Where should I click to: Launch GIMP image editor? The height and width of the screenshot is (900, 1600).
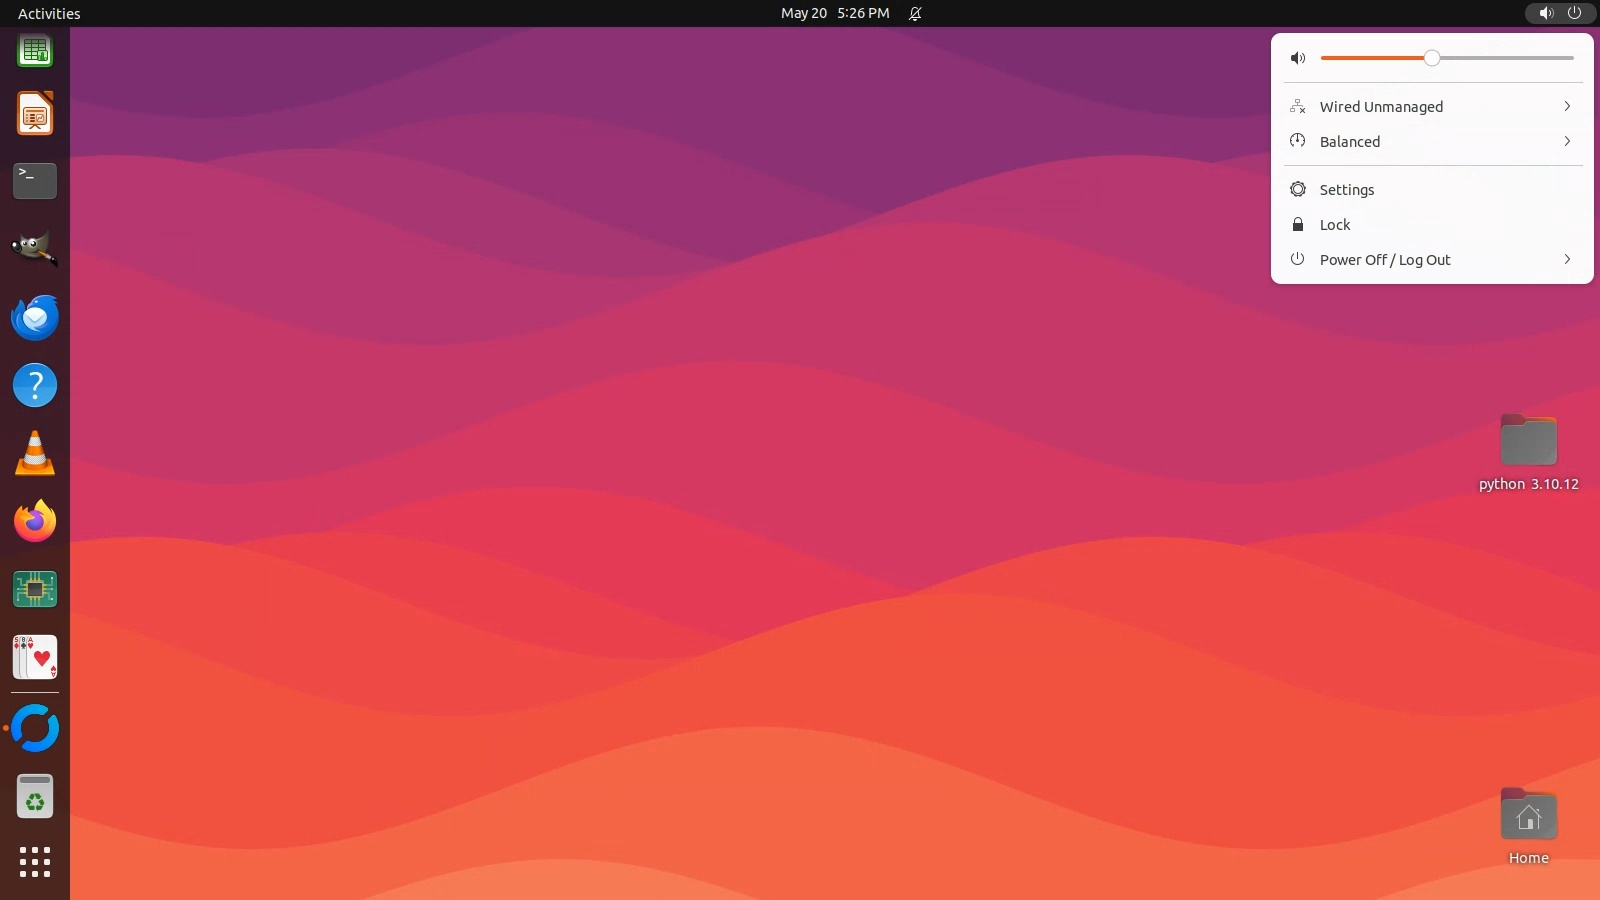click(x=35, y=249)
